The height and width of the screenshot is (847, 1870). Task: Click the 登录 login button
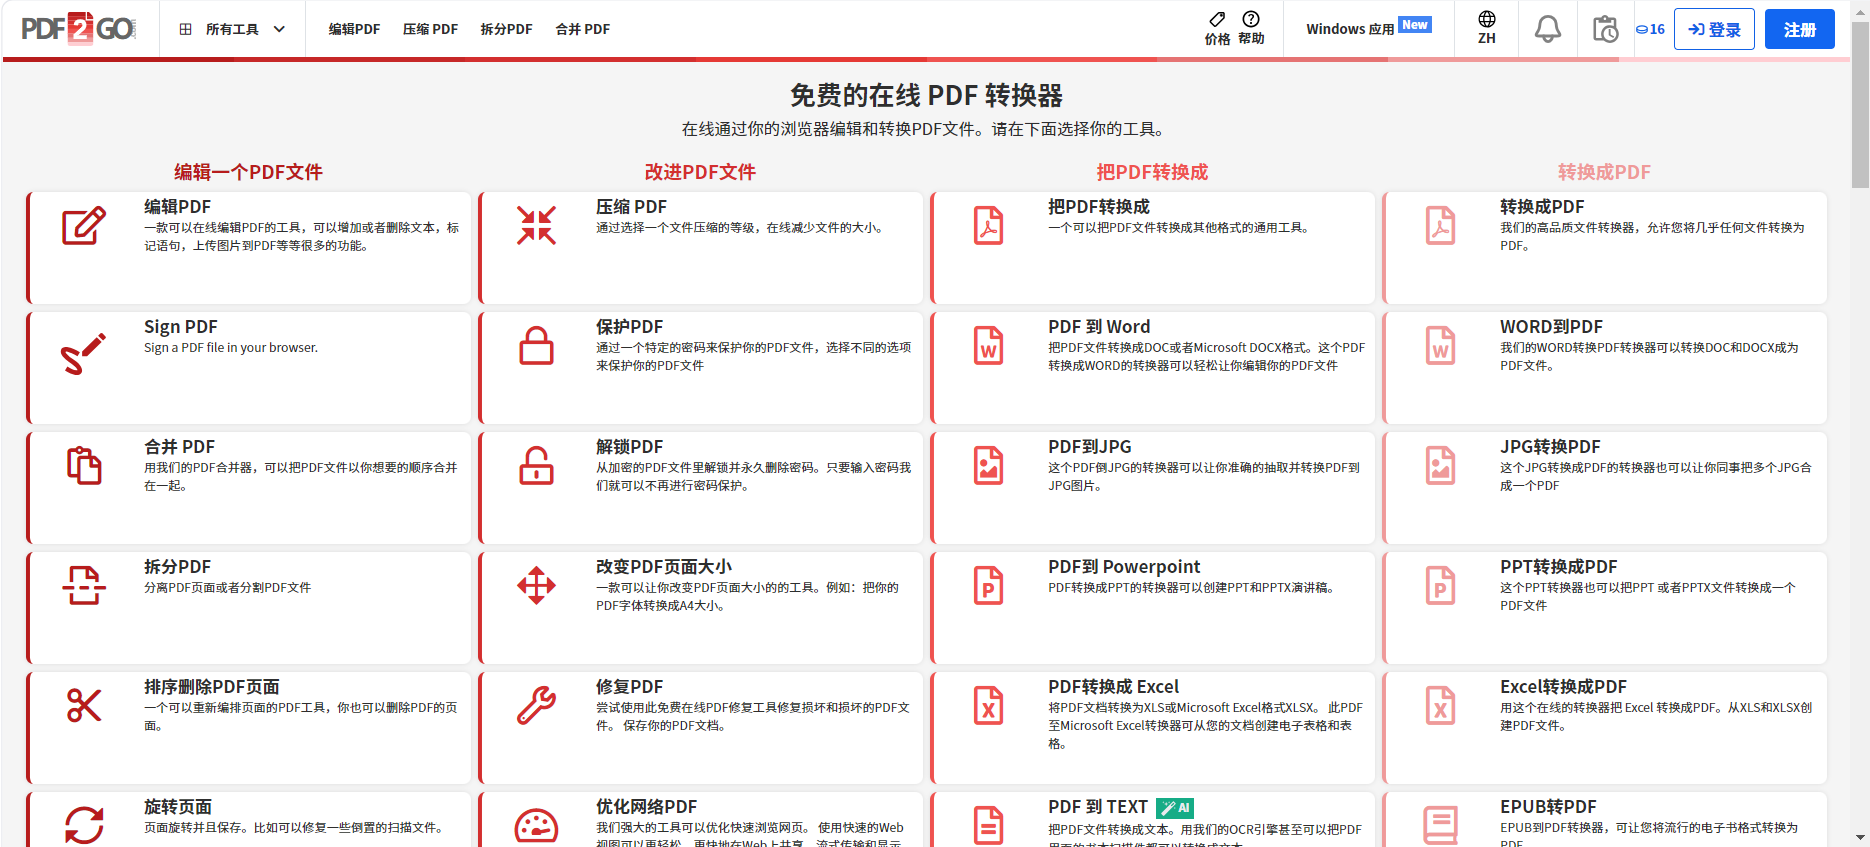point(1713,29)
